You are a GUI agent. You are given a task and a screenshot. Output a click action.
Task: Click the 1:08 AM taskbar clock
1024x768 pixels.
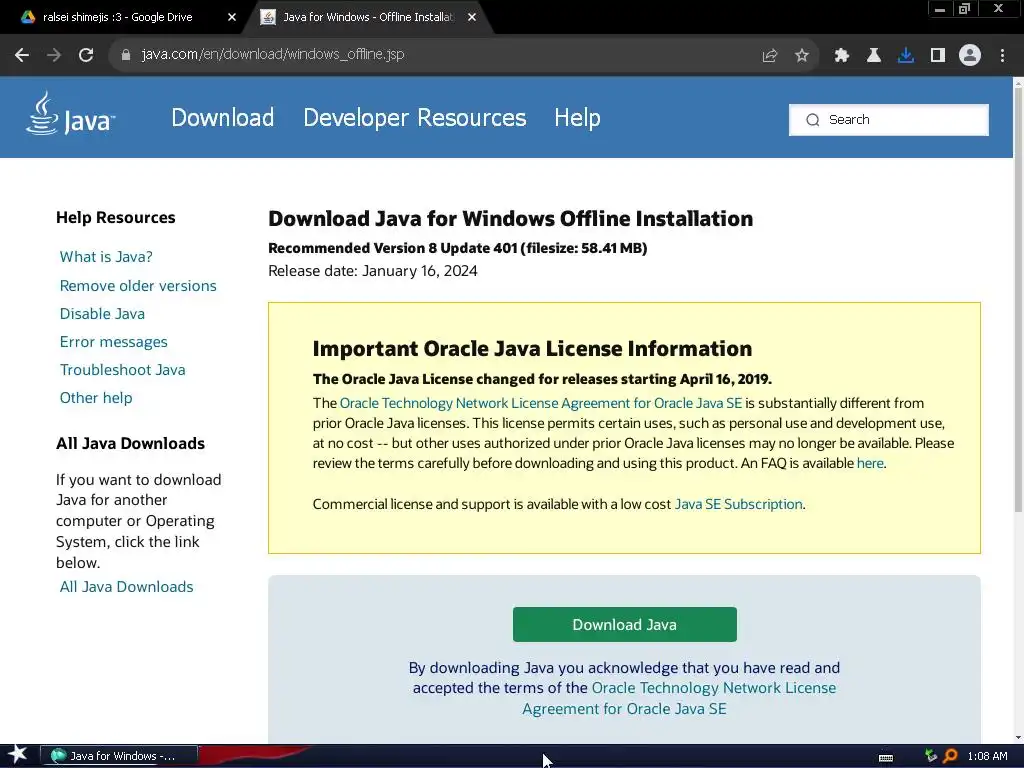(987, 756)
